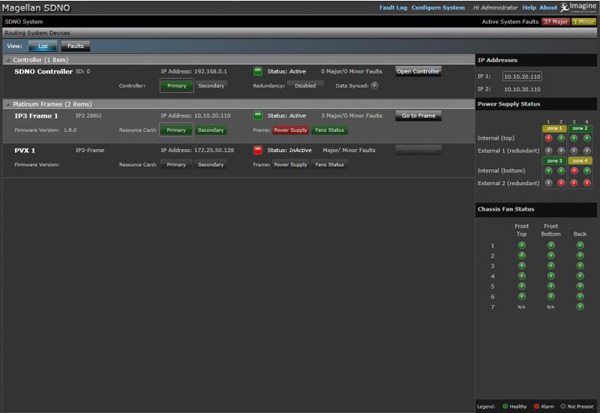Click the IP 2 address 10.10.30.110
This screenshot has width=600, height=413.
(x=522, y=89)
